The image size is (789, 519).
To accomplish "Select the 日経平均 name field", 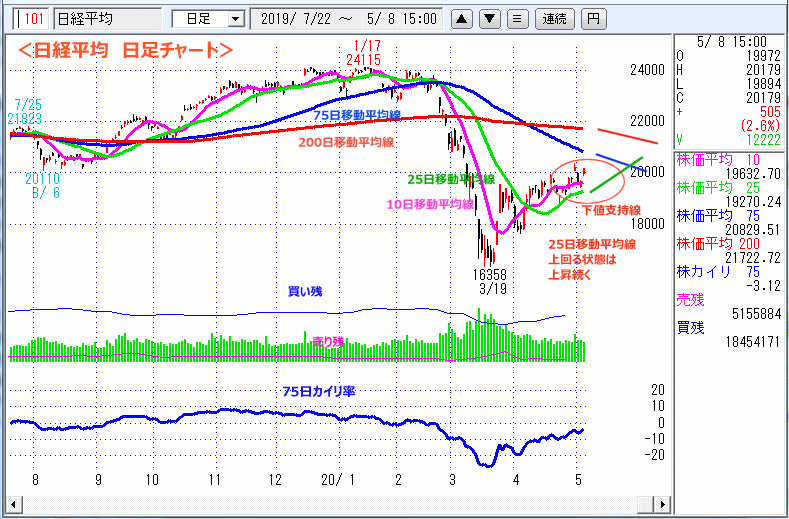I will point(105,19).
